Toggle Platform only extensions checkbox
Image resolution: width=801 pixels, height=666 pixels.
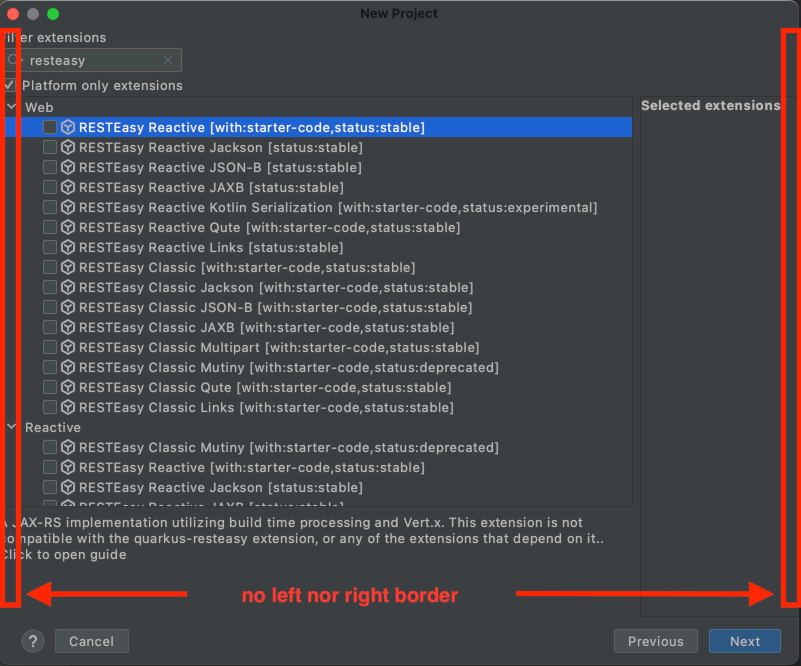(10, 85)
